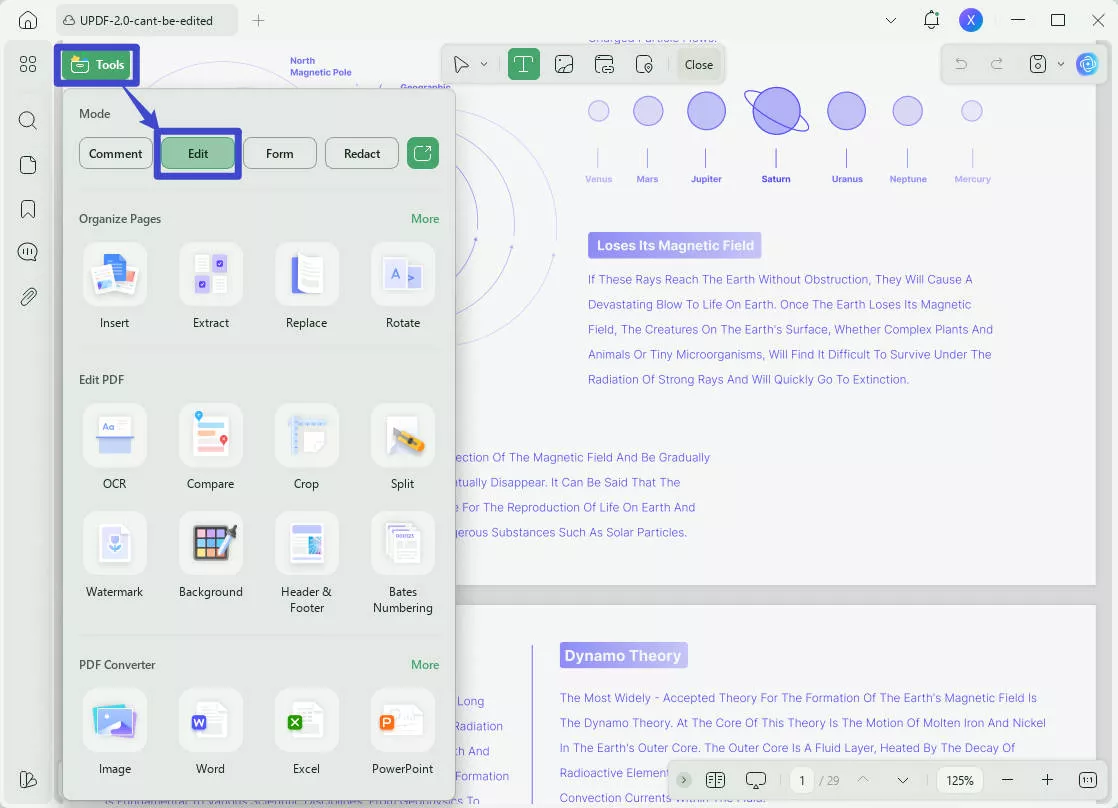The height and width of the screenshot is (808, 1118).
Task: Select the Image edit tool
Action: pos(564,65)
